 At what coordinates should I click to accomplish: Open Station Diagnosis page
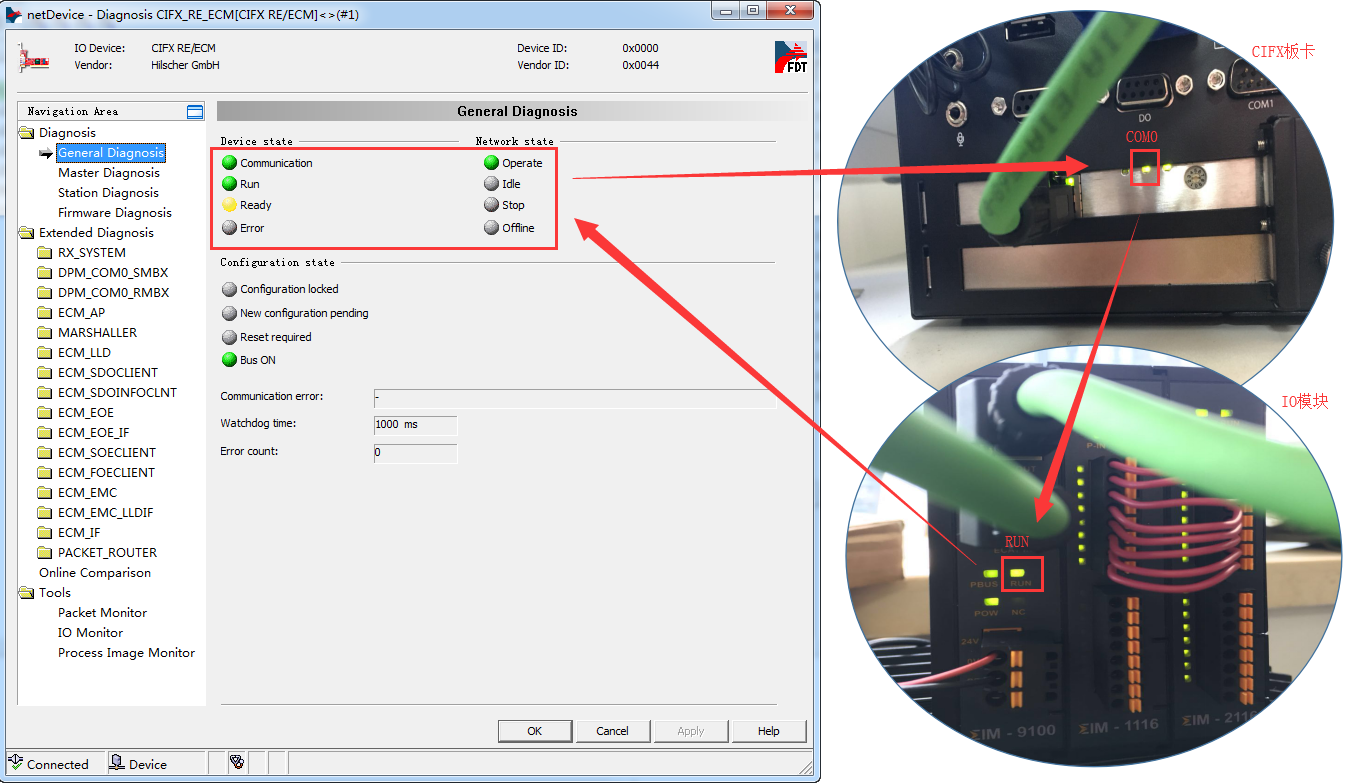[x=108, y=193]
